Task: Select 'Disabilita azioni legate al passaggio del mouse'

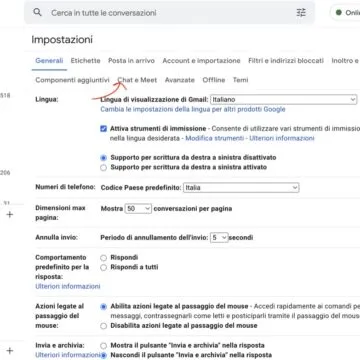Action: coord(104,326)
